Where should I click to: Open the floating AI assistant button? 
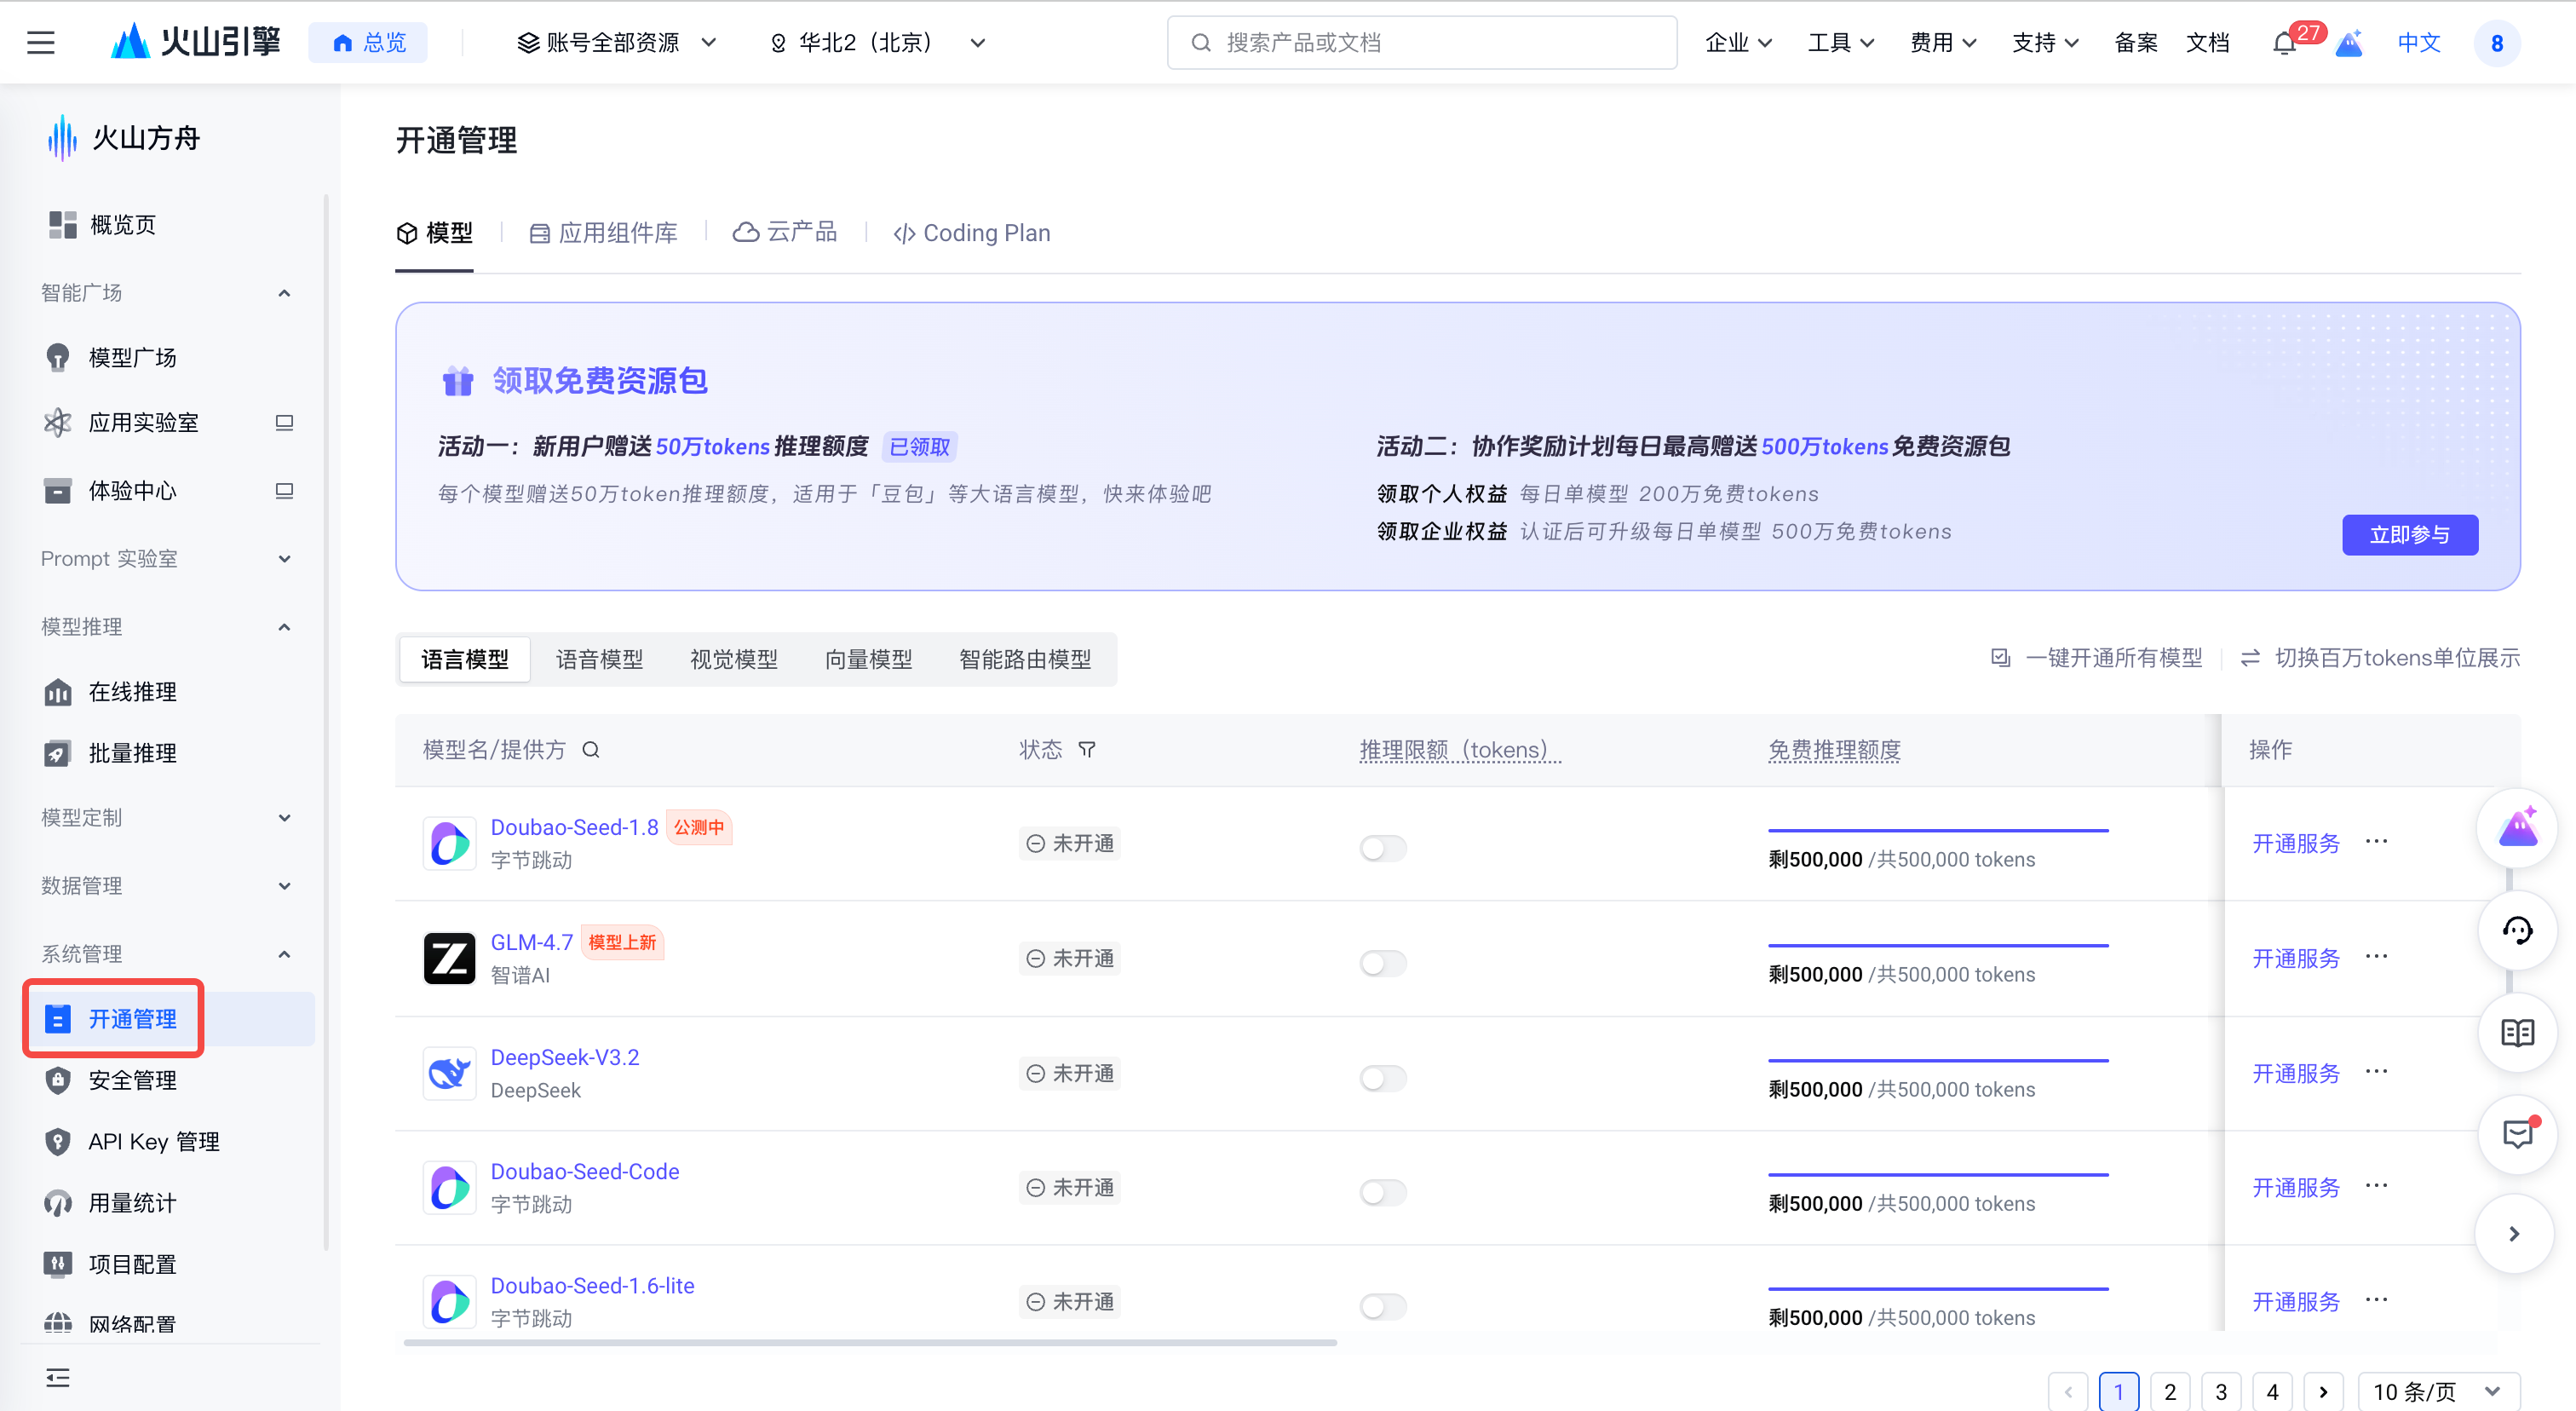coord(2517,828)
